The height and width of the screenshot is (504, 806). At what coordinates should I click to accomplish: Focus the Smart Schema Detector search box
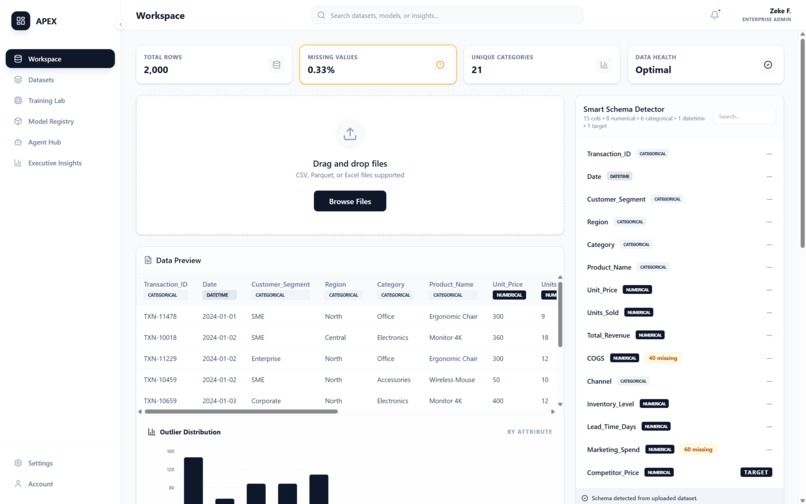pos(744,117)
